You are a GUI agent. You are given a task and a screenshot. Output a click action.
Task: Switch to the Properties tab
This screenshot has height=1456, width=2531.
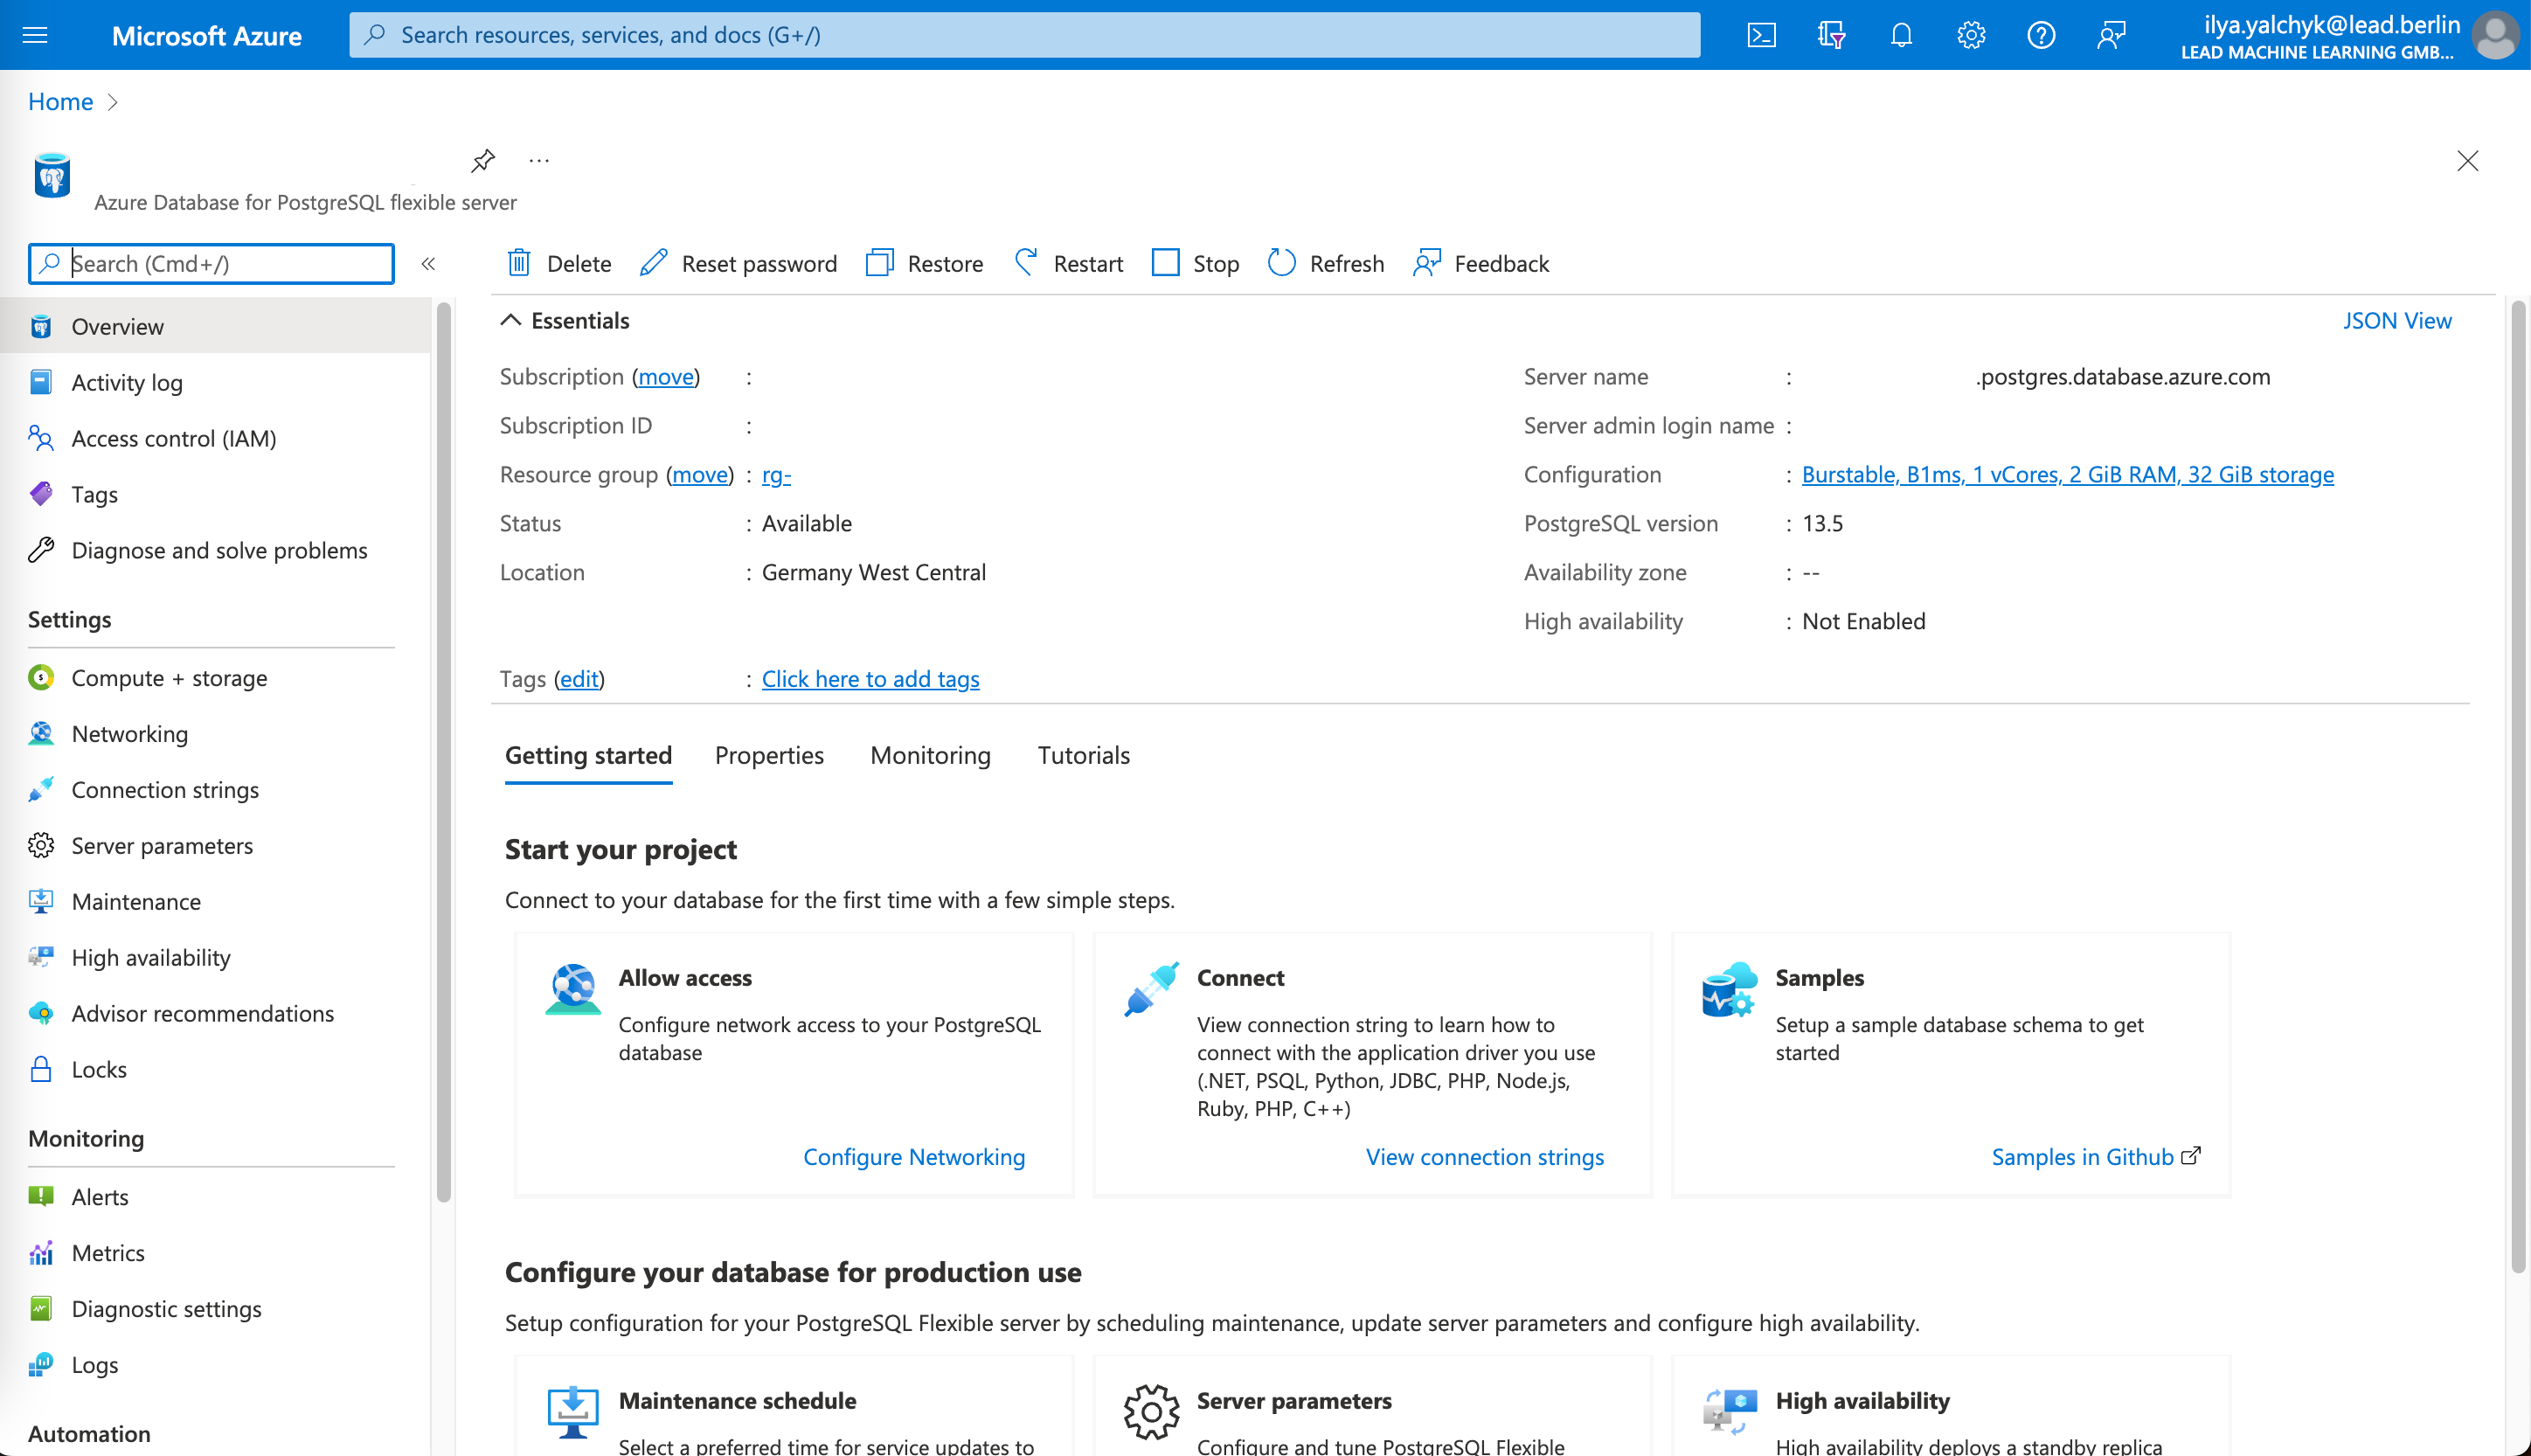click(x=769, y=755)
